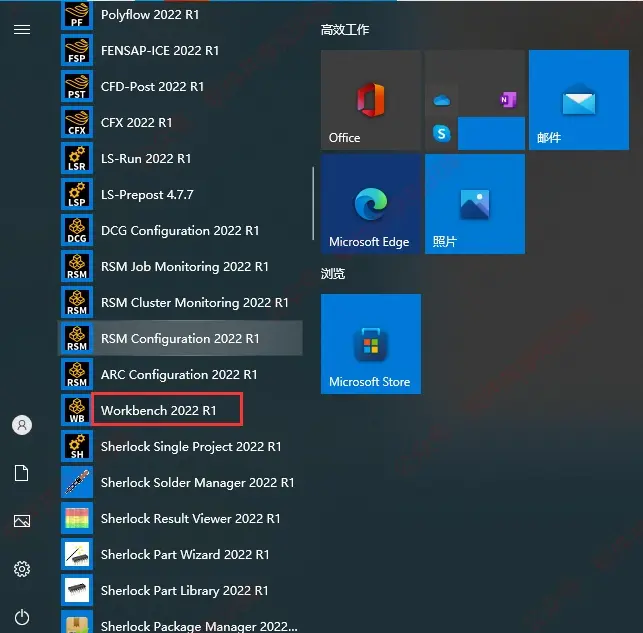Select LS-Prepost 4.7.7 entry
Image resolution: width=643 pixels, height=633 pixels.
tap(147, 194)
